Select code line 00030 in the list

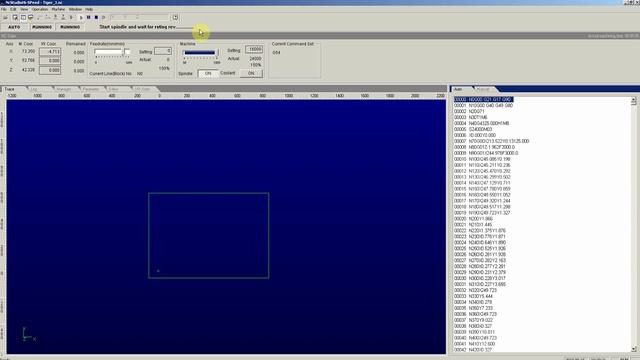pyautogui.click(x=480, y=278)
